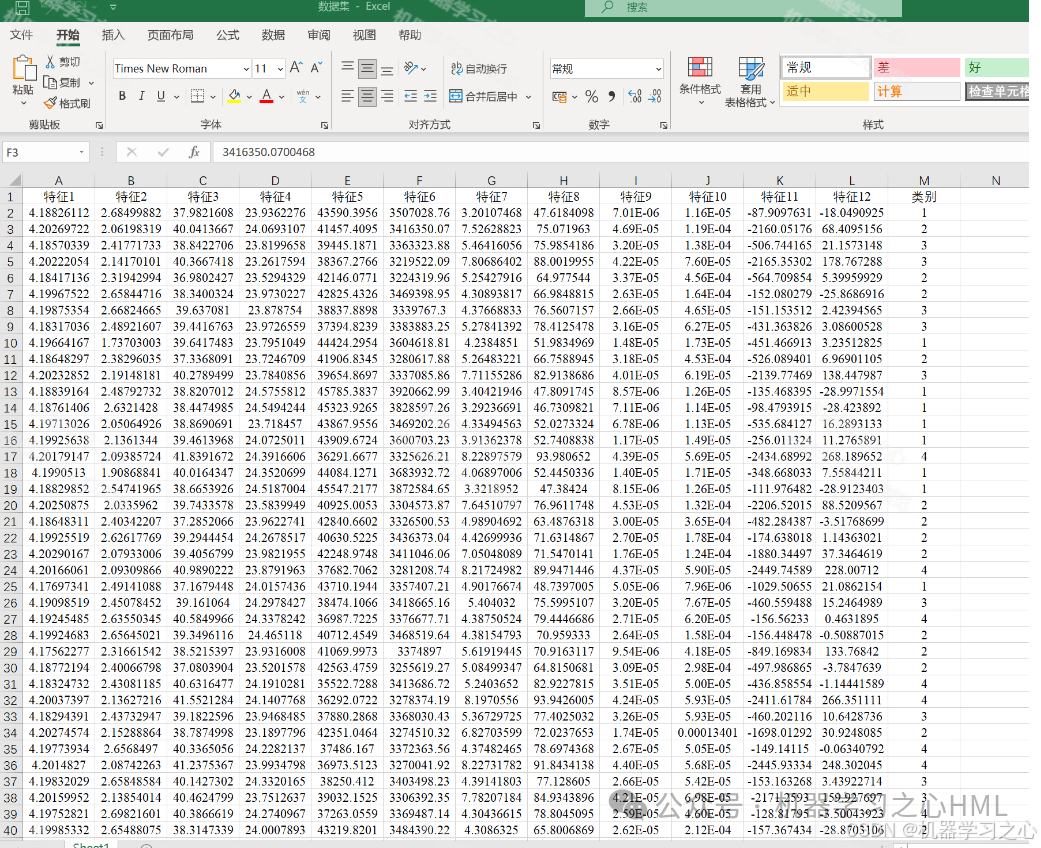Image resolution: width=1041 pixels, height=848 pixels.
Task: Expand the font color dropdown arrow
Action: pos(282,97)
